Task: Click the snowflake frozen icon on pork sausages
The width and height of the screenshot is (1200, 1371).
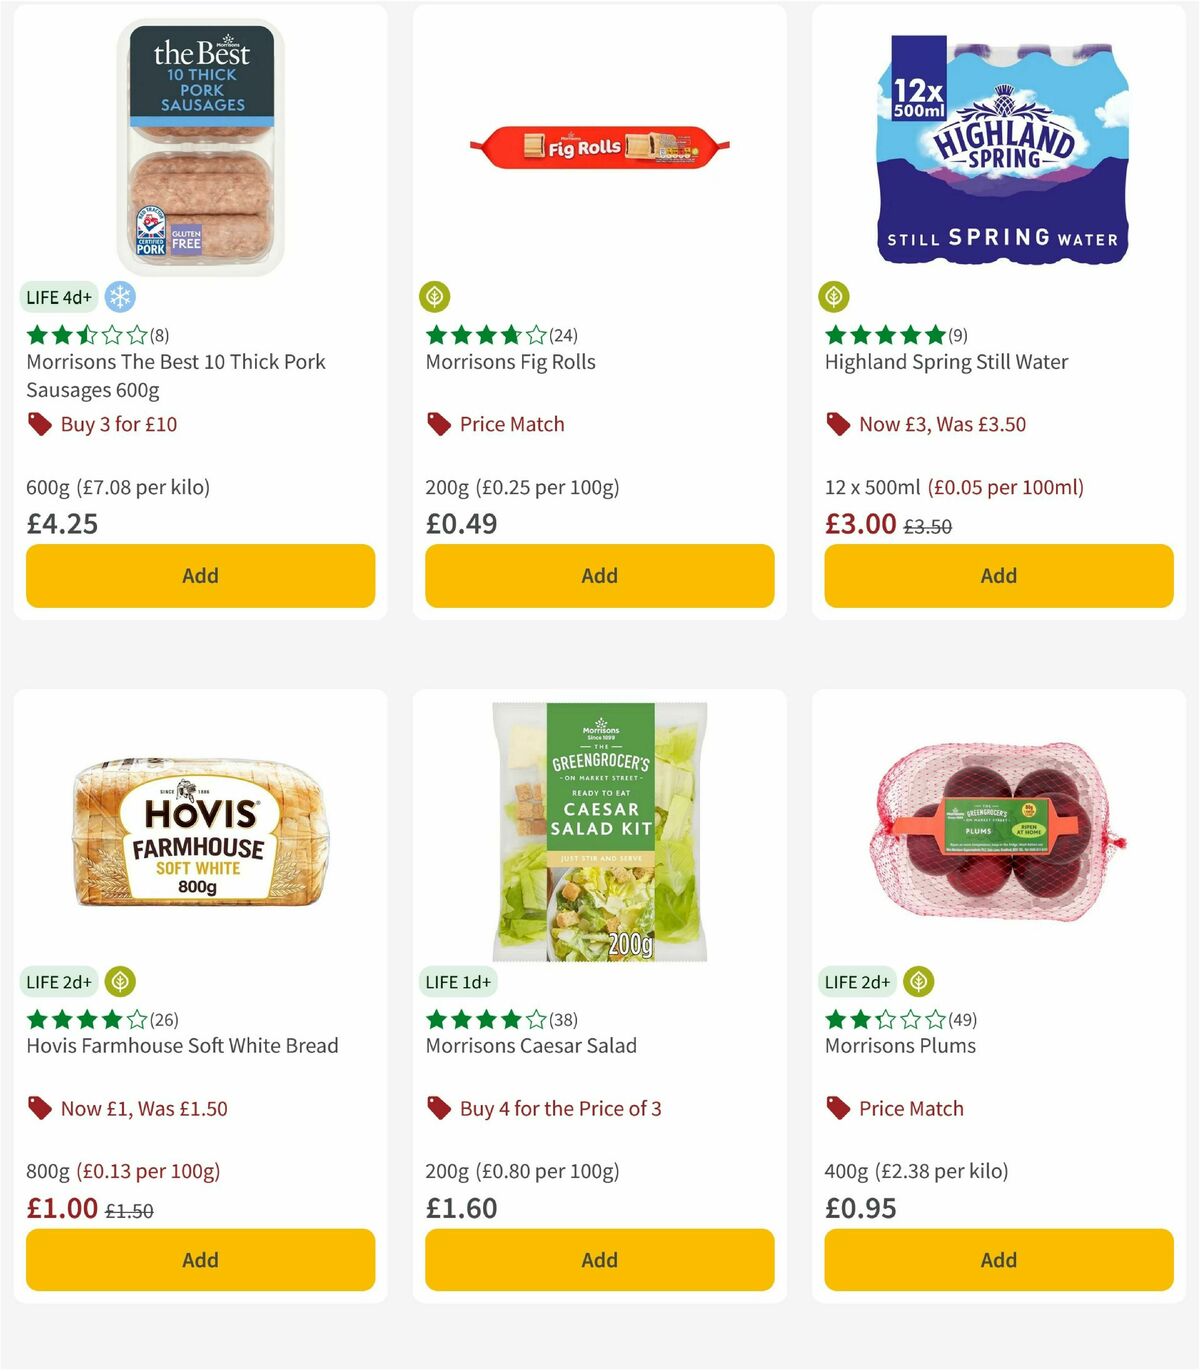Action: tap(120, 297)
